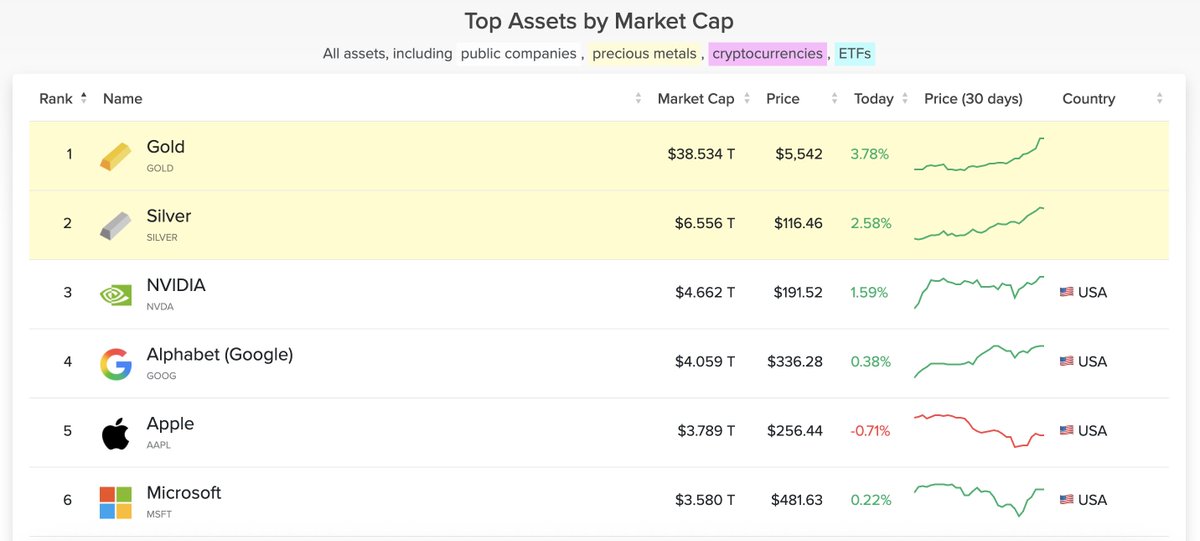Image resolution: width=1200 pixels, height=541 pixels.
Task: Click Apple price $256.44
Action: point(795,430)
